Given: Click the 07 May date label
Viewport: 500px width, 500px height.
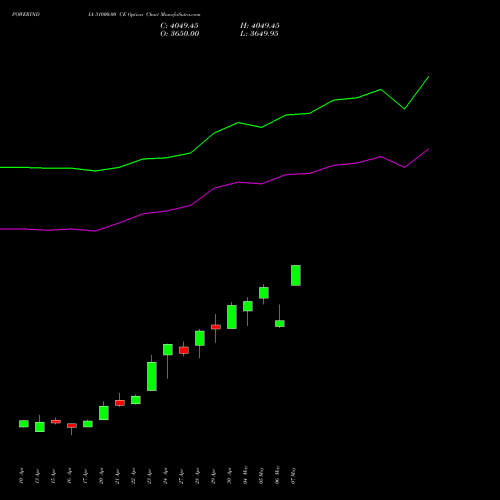Looking at the screenshot, I should click(293, 475).
